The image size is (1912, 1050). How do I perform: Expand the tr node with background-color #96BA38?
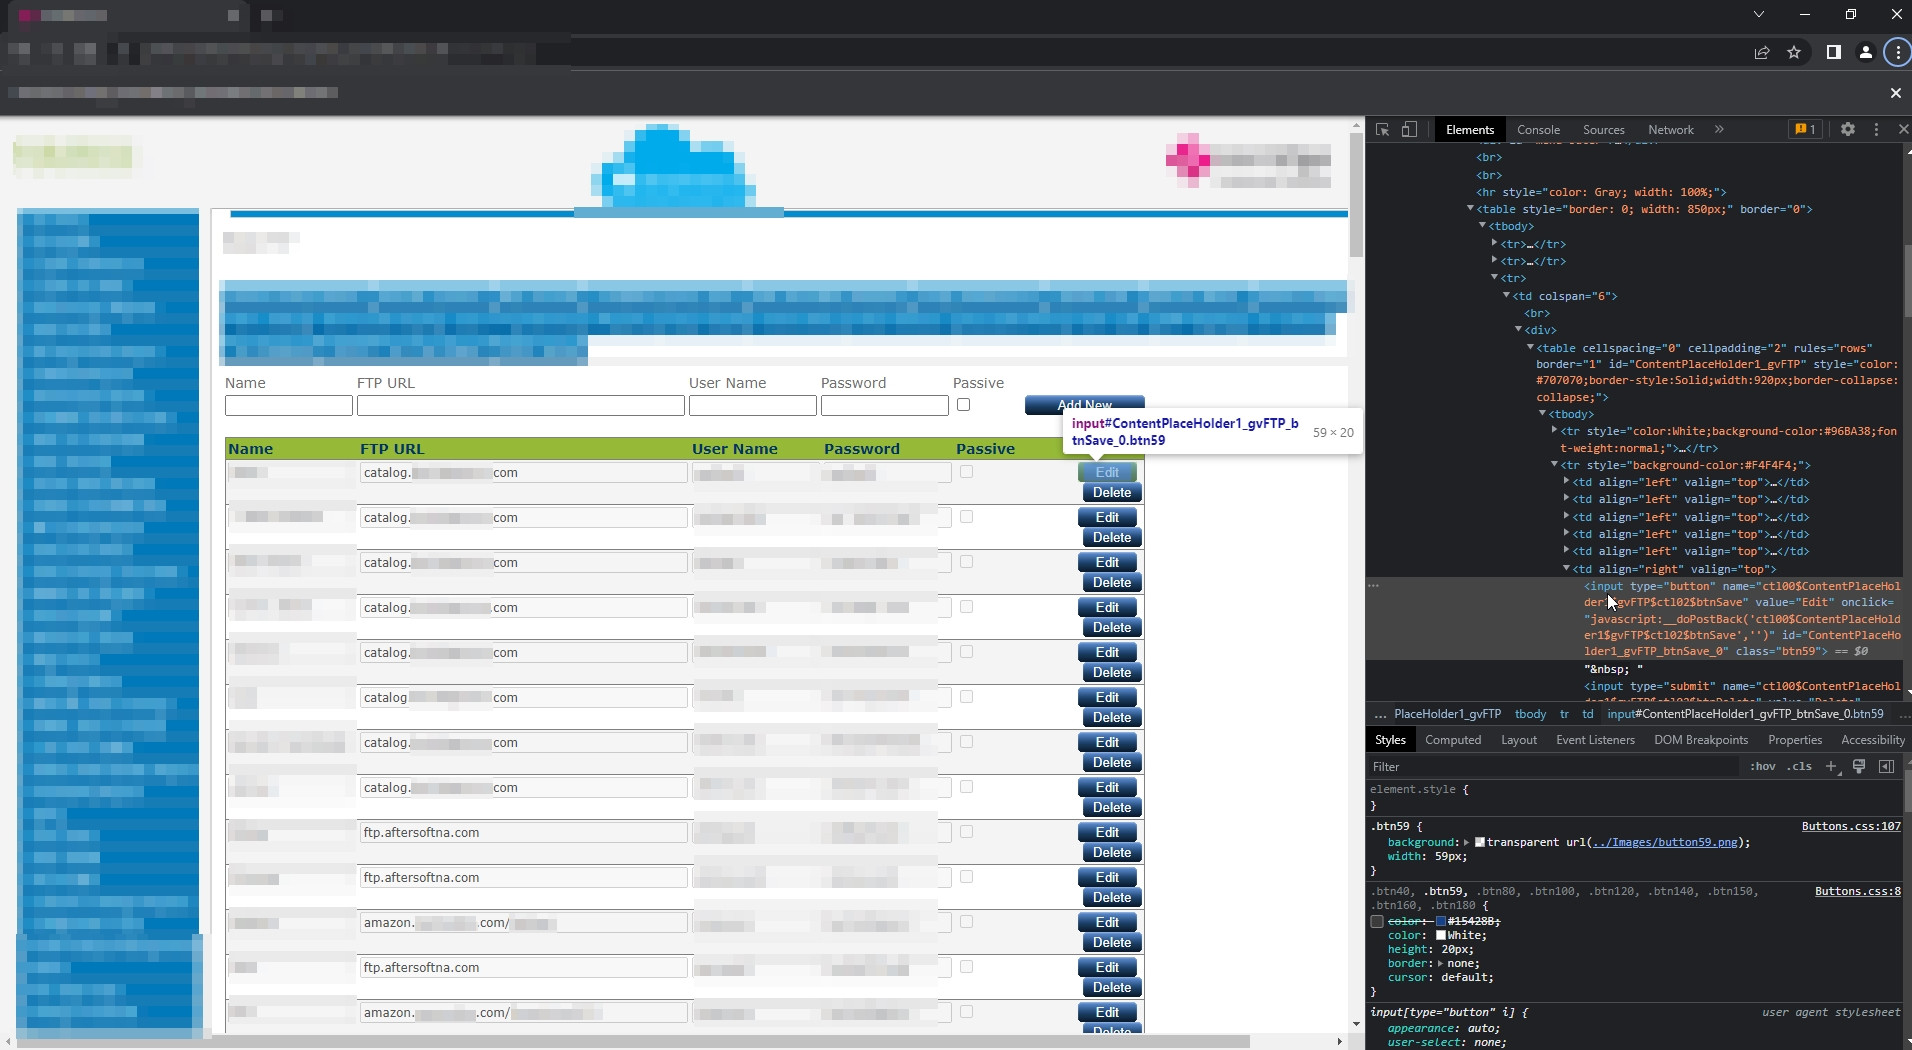click(1554, 431)
